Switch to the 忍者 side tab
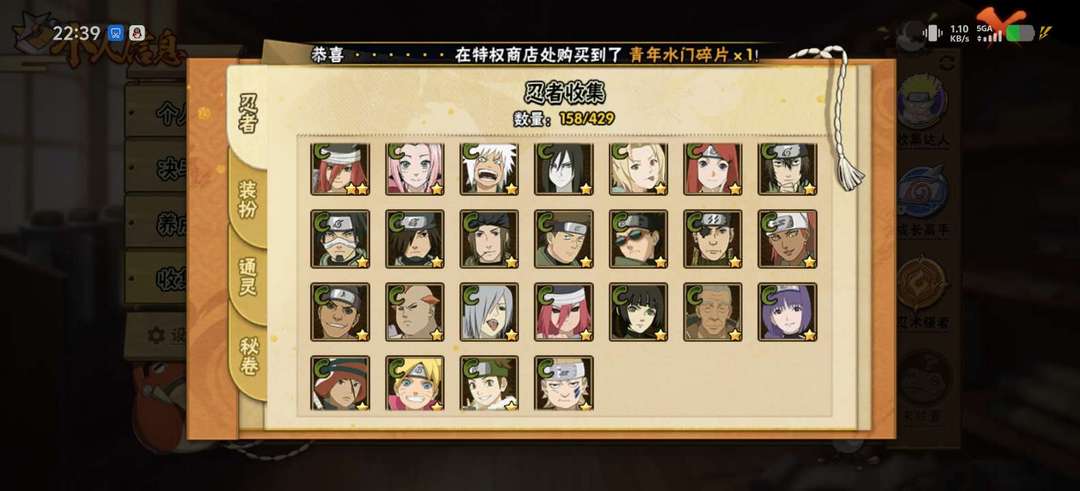 click(x=249, y=114)
